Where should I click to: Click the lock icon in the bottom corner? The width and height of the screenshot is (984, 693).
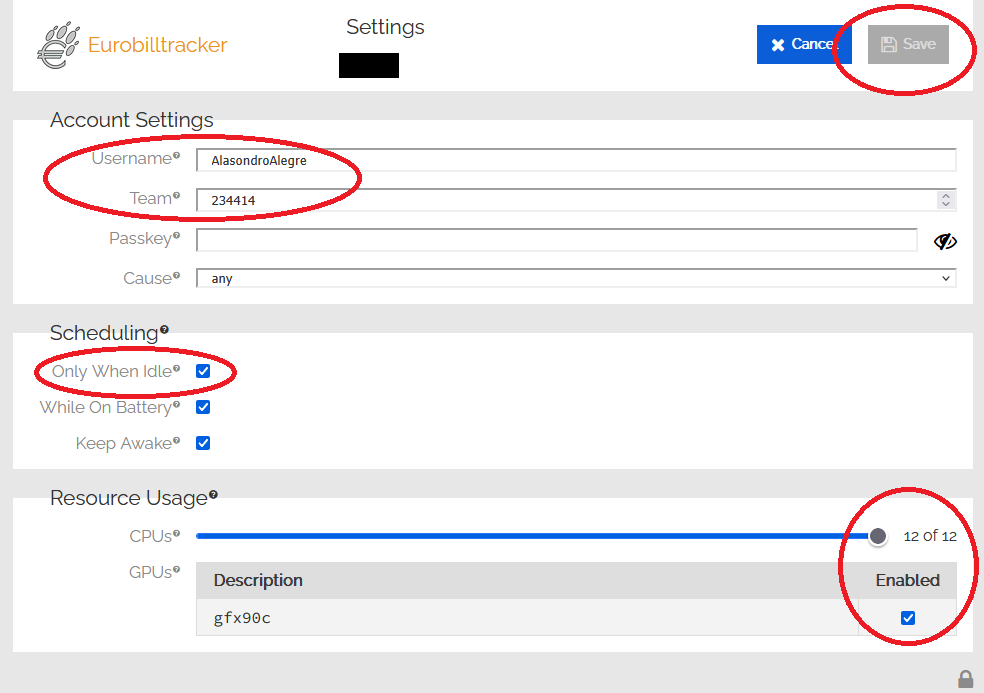tap(966, 679)
